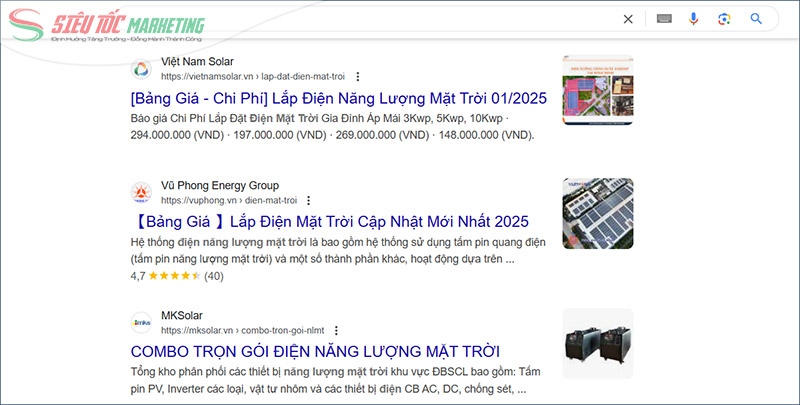Click the vuphong.vn dien-mat-troi URL breadcrumb
Screen dimensions: 800x405
tap(229, 200)
